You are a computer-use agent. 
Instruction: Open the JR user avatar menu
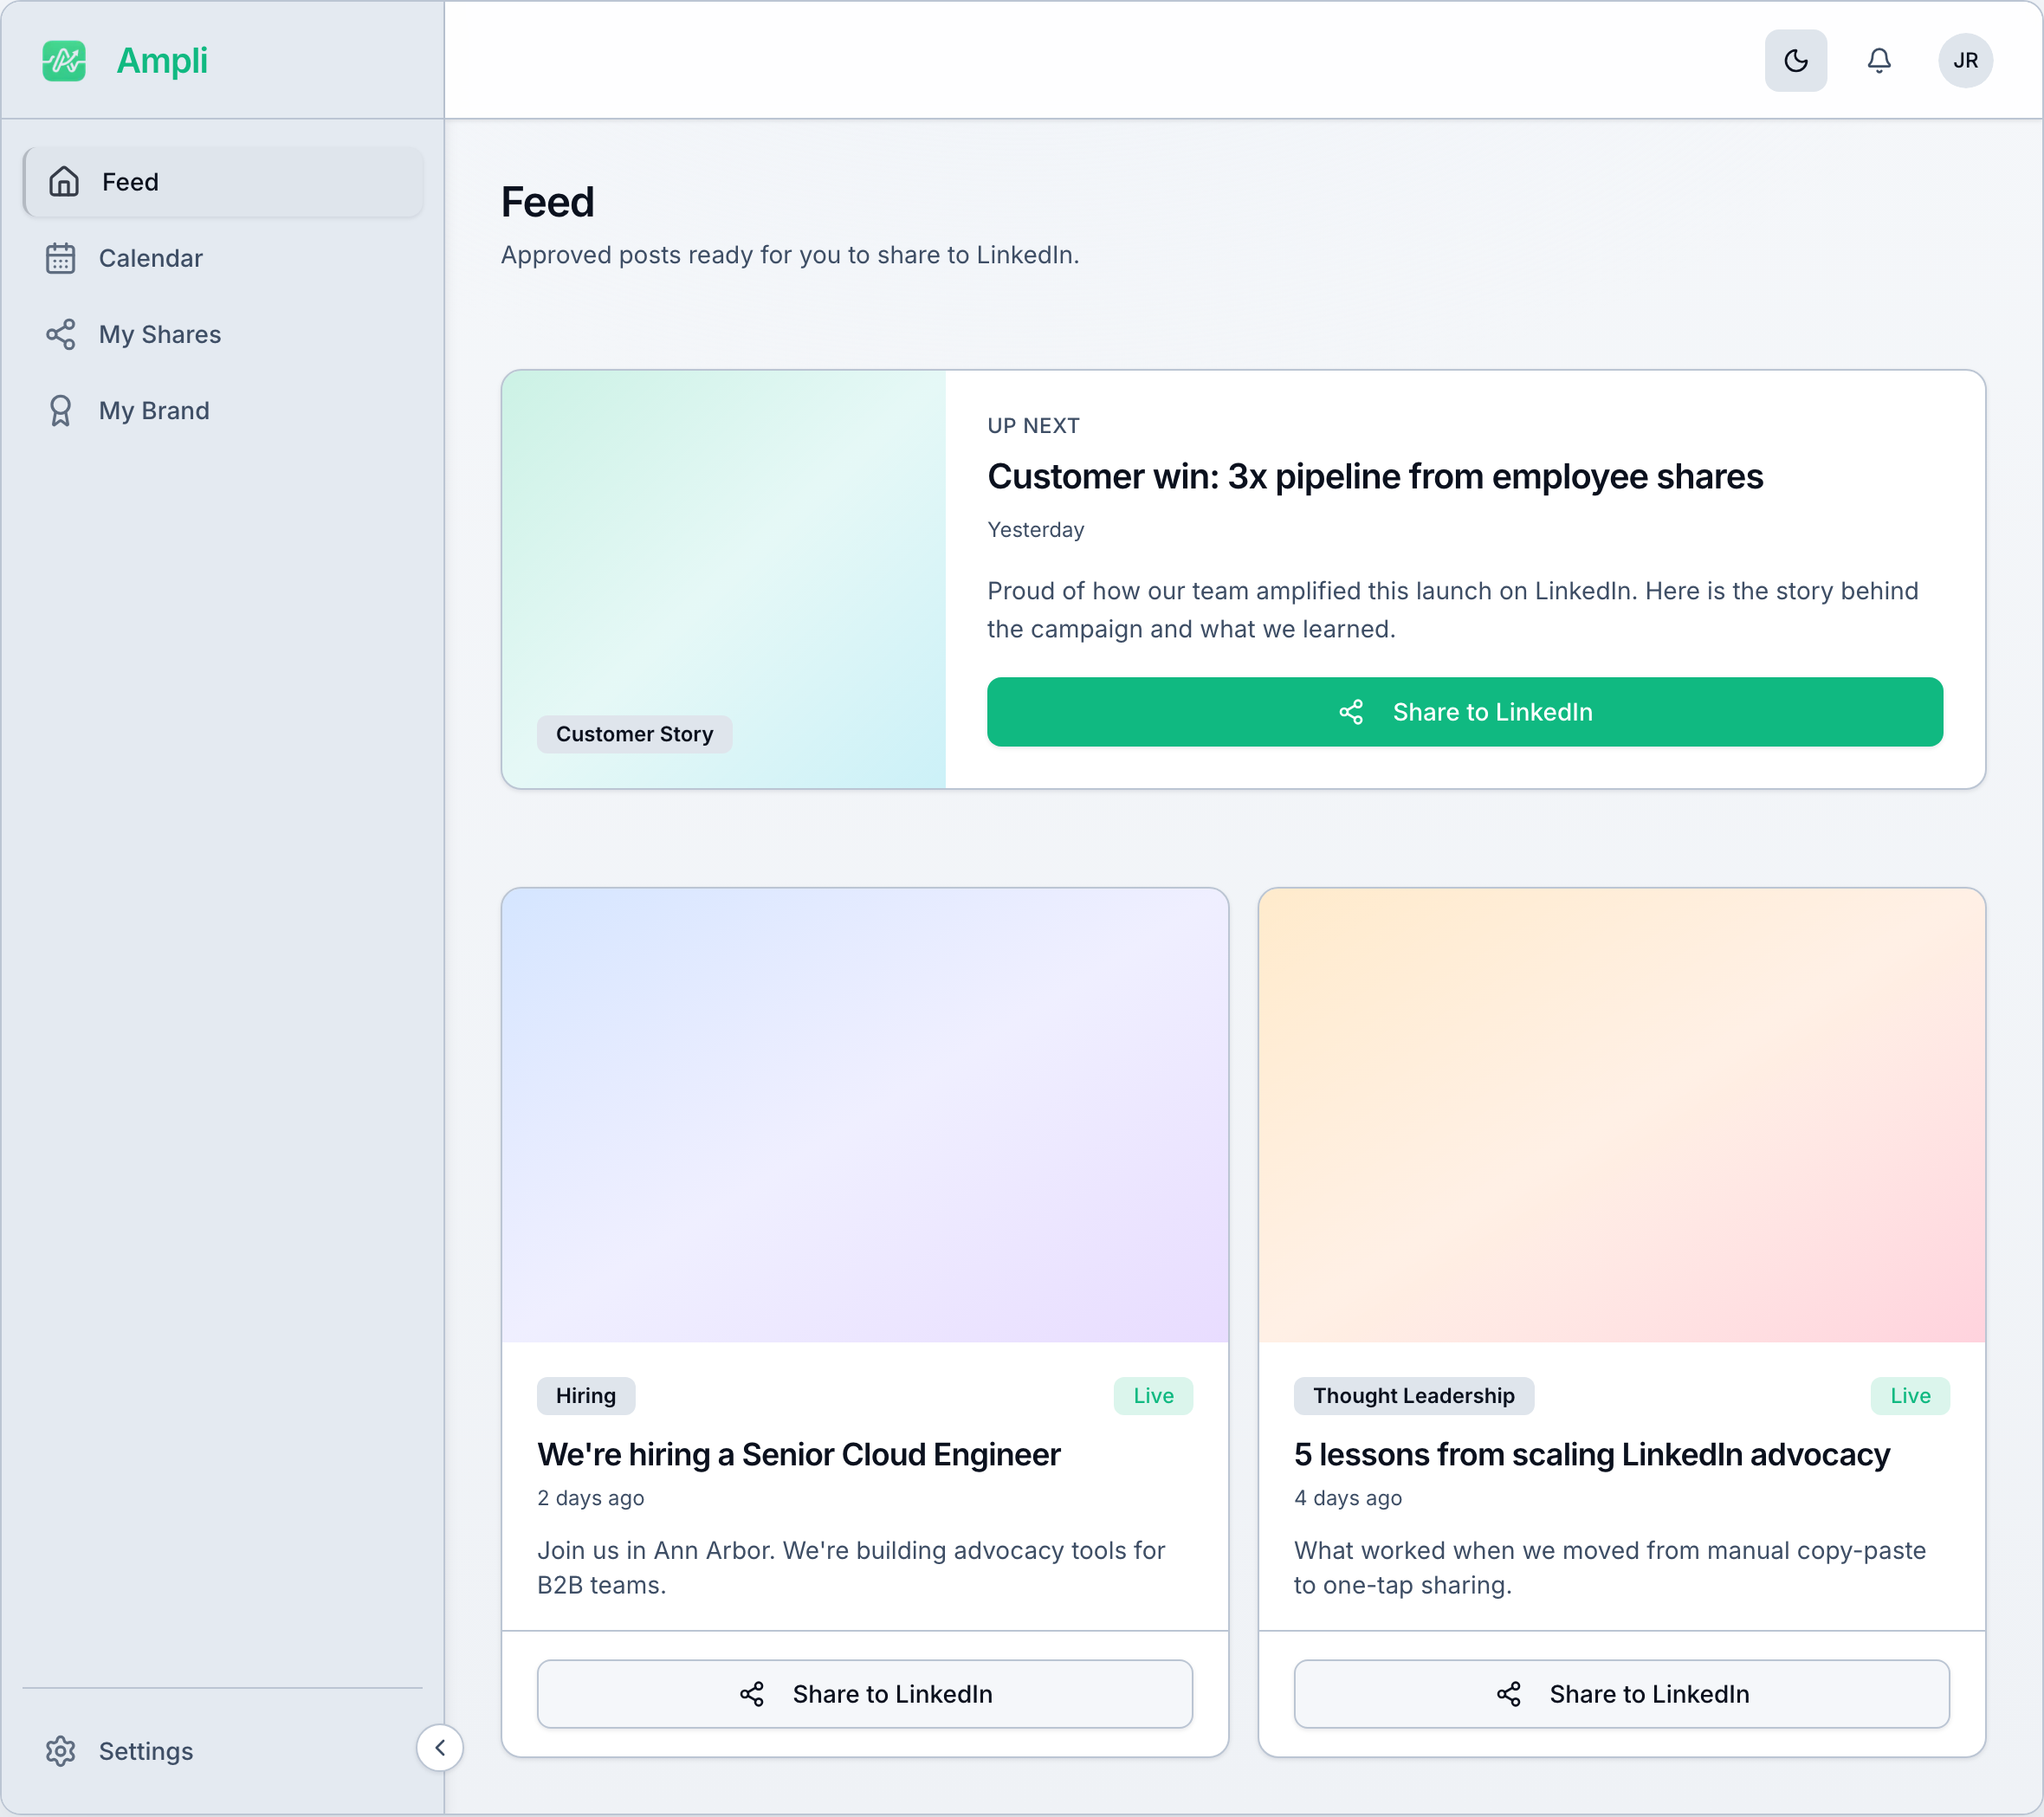click(x=1965, y=61)
